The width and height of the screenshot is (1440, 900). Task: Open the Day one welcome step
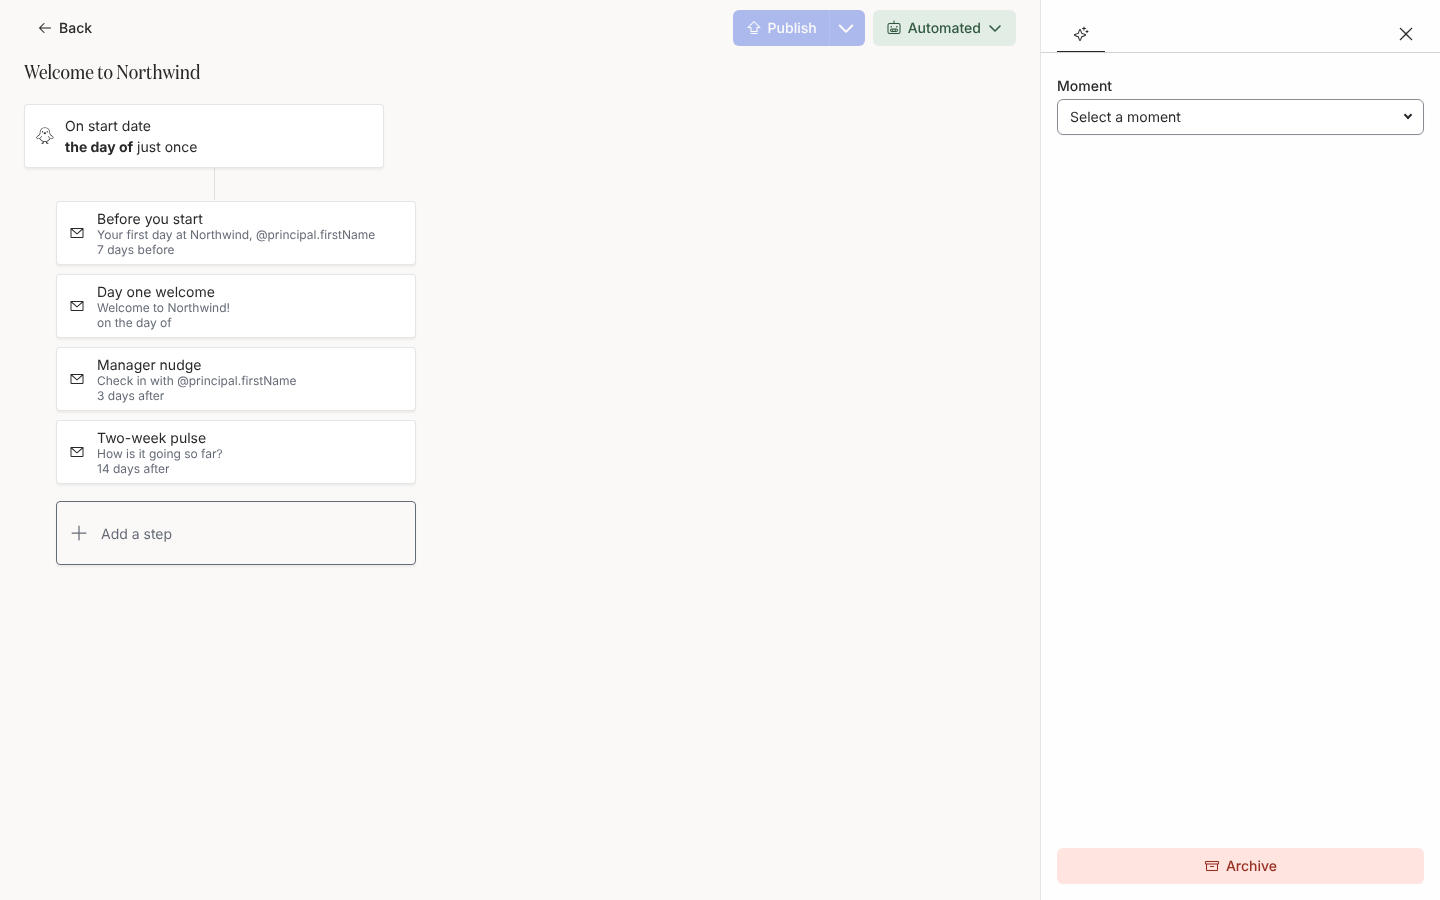236,306
